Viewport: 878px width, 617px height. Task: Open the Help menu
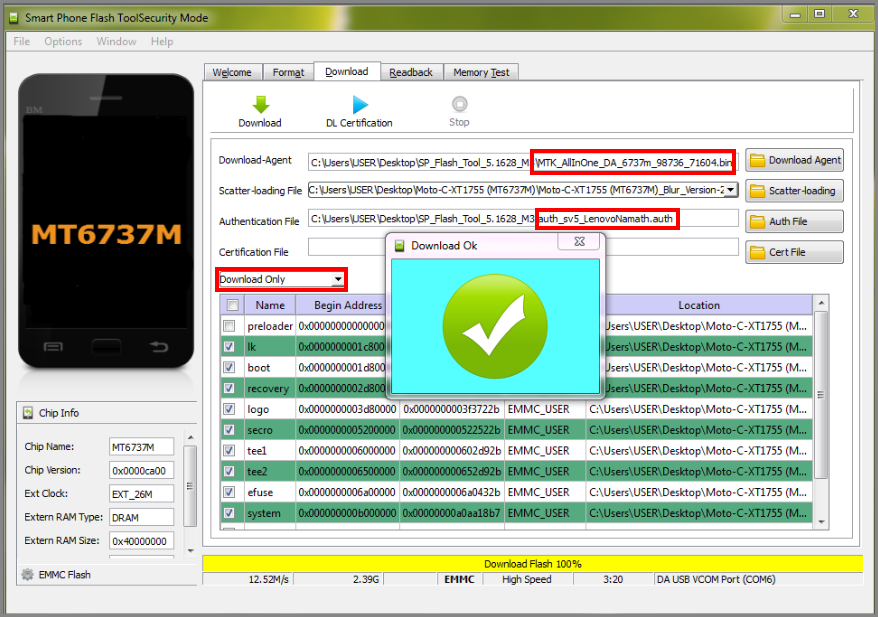point(162,41)
